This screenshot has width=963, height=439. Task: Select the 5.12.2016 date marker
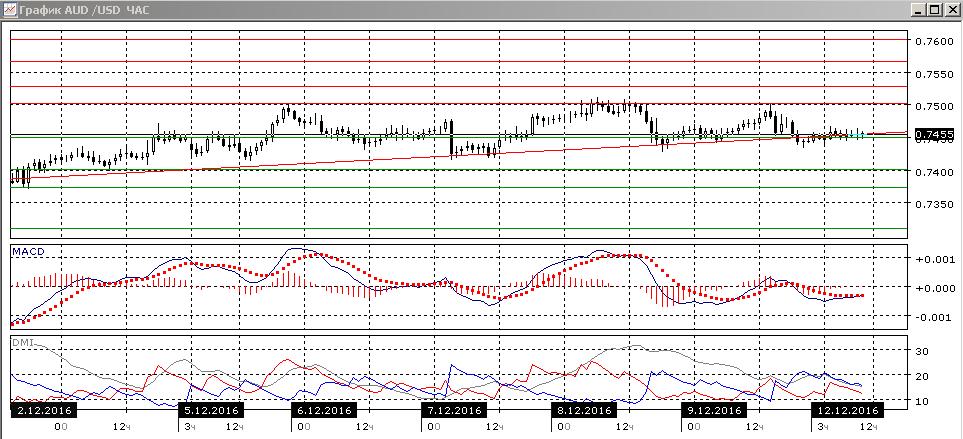pos(211,410)
